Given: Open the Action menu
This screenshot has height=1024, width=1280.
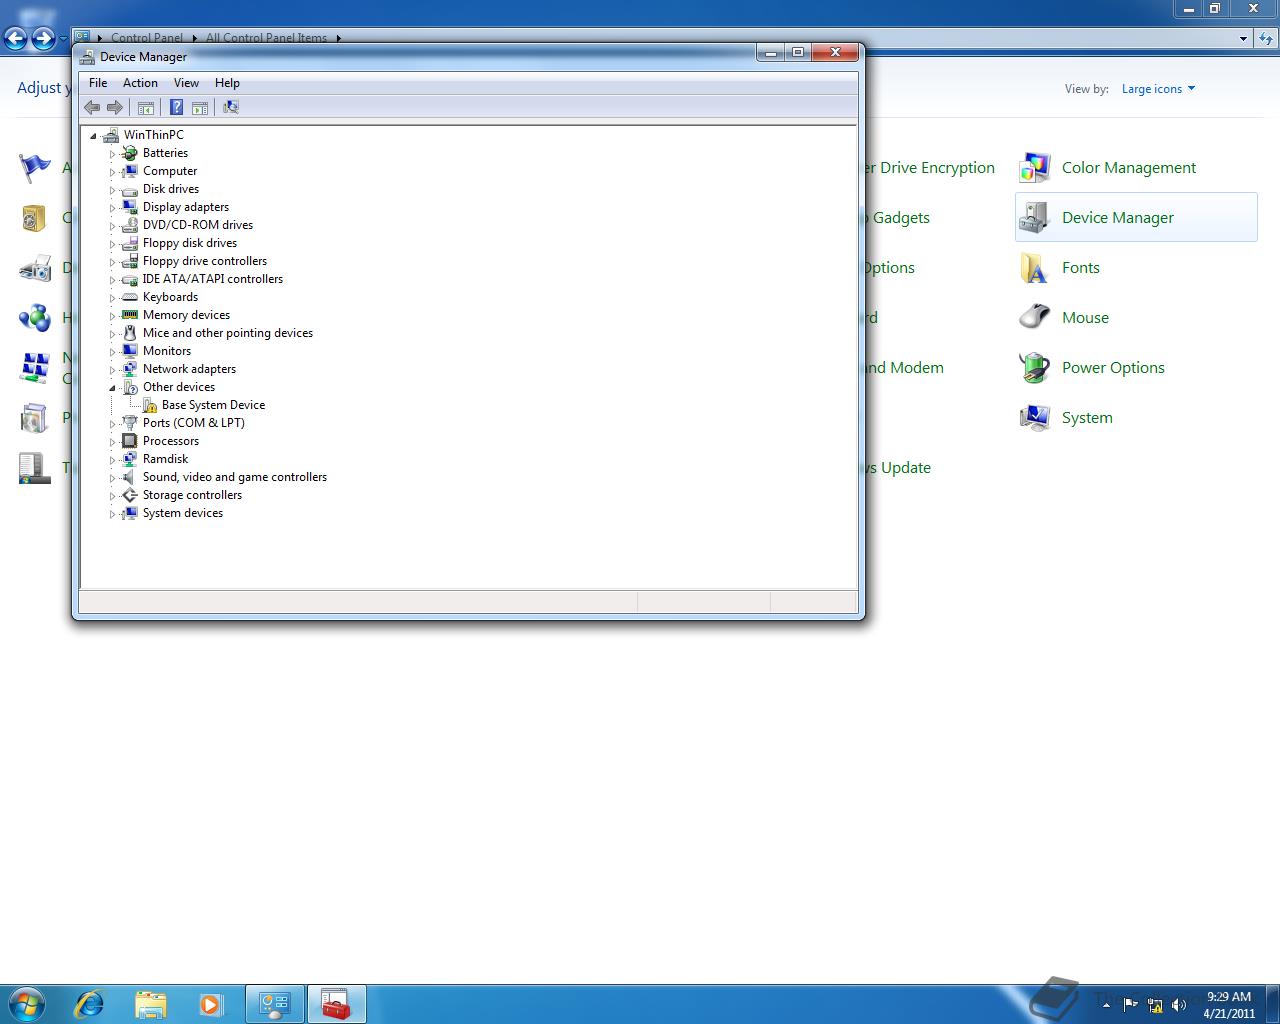Looking at the screenshot, I should pos(140,83).
